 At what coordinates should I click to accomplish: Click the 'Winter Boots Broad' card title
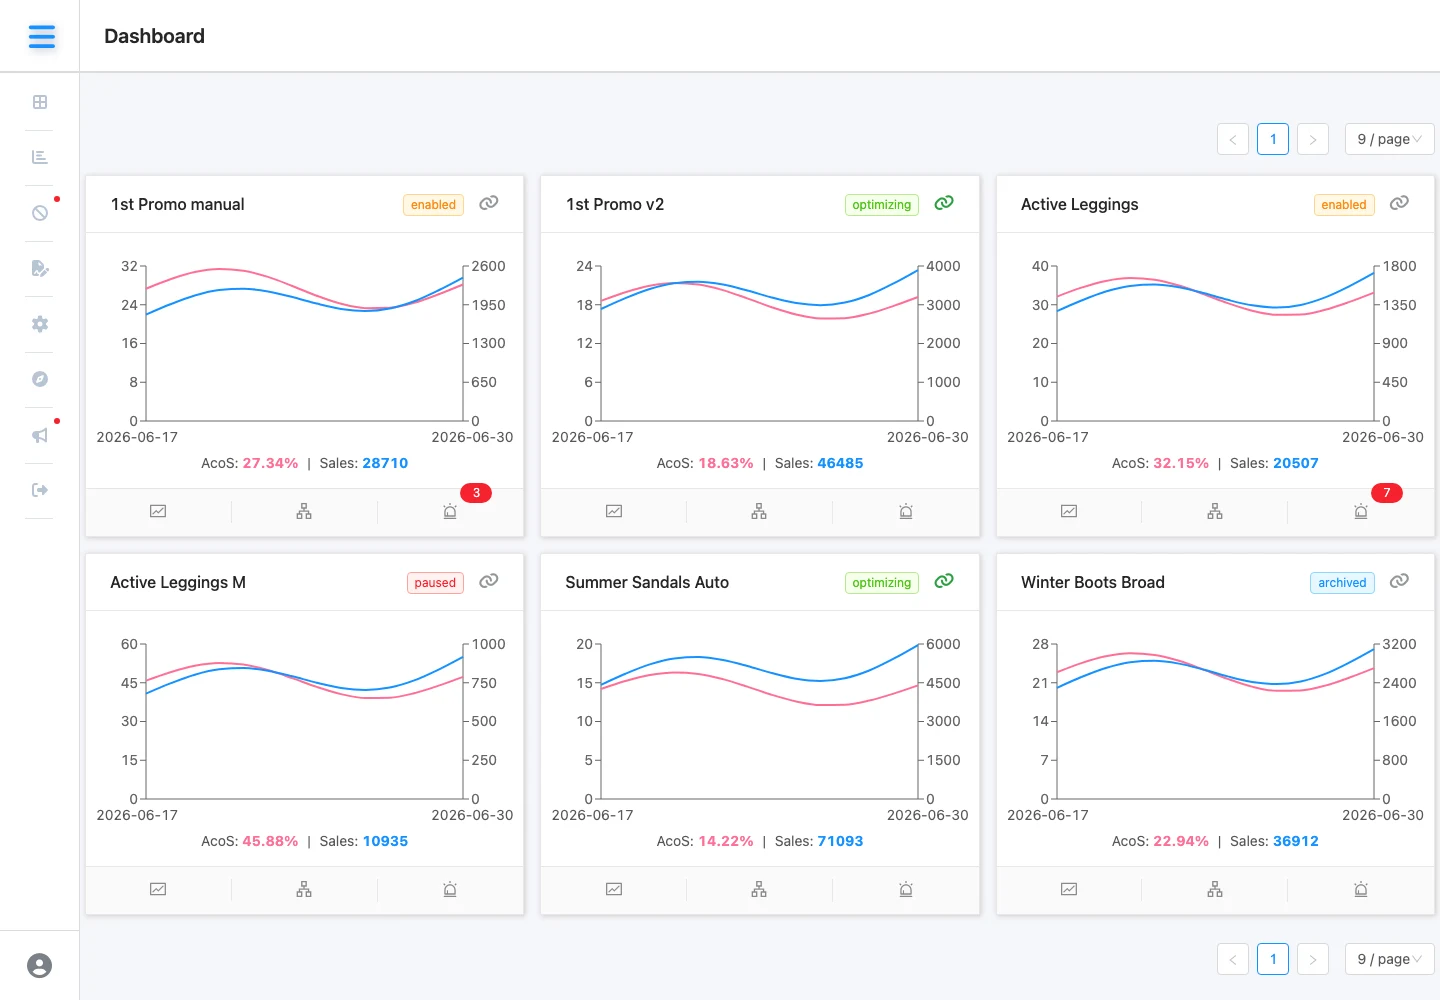click(1093, 582)
